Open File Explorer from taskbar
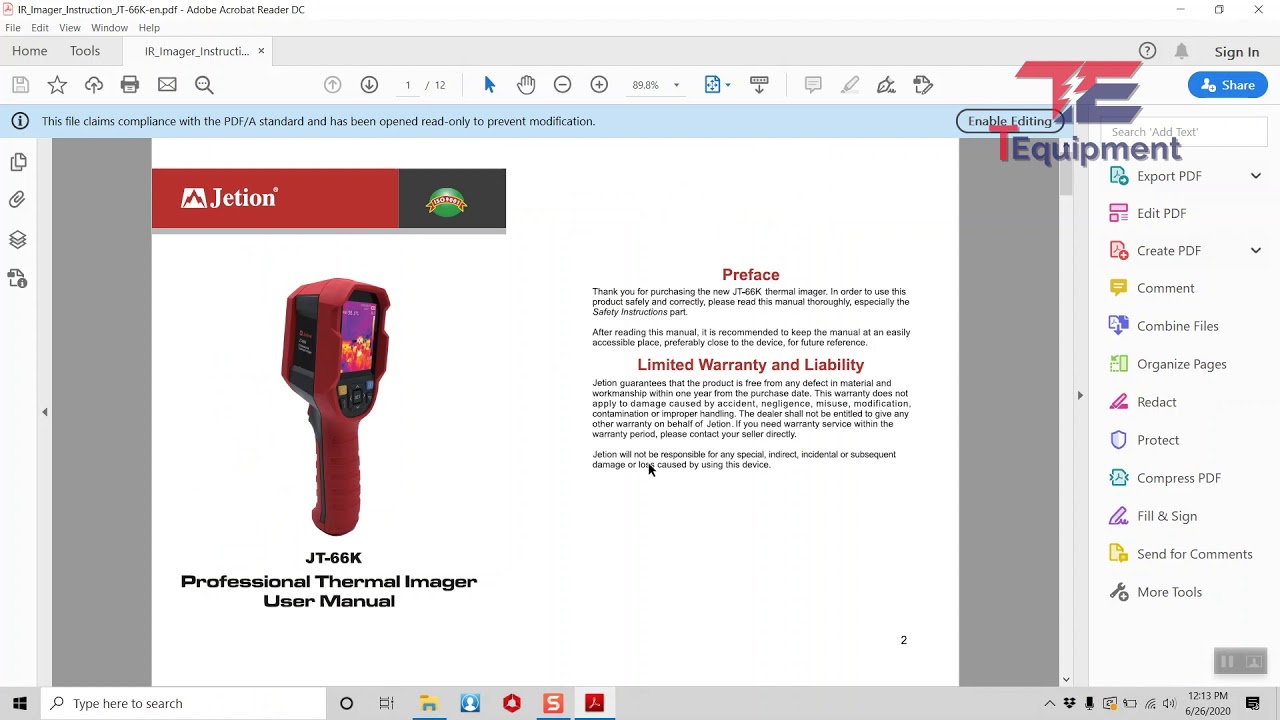 429,703
